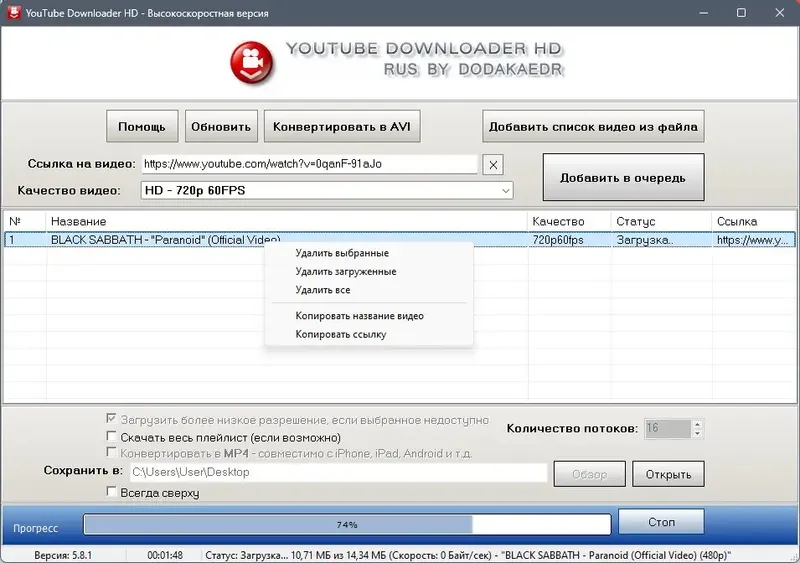The width and height of the screenshot is (800, 563).
Task: Stop the download with Стоп button
Action: tap(661, 522)
